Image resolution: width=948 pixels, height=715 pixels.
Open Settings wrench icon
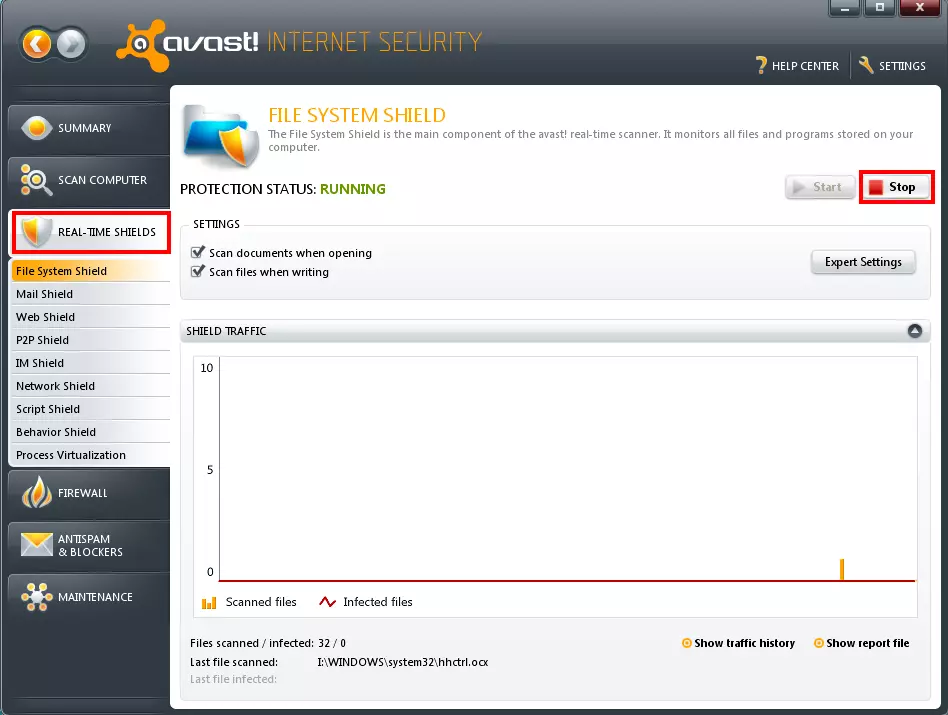(x=866, y=66)
